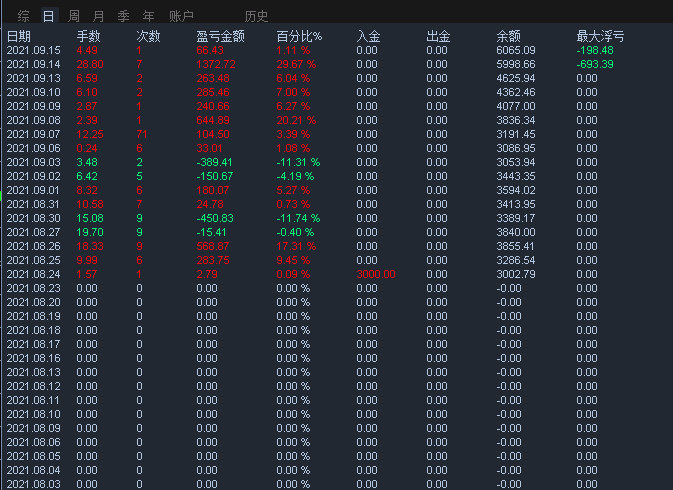Click profit amount 180.07
Screen dimensions: 673x490
pos(213,190)
